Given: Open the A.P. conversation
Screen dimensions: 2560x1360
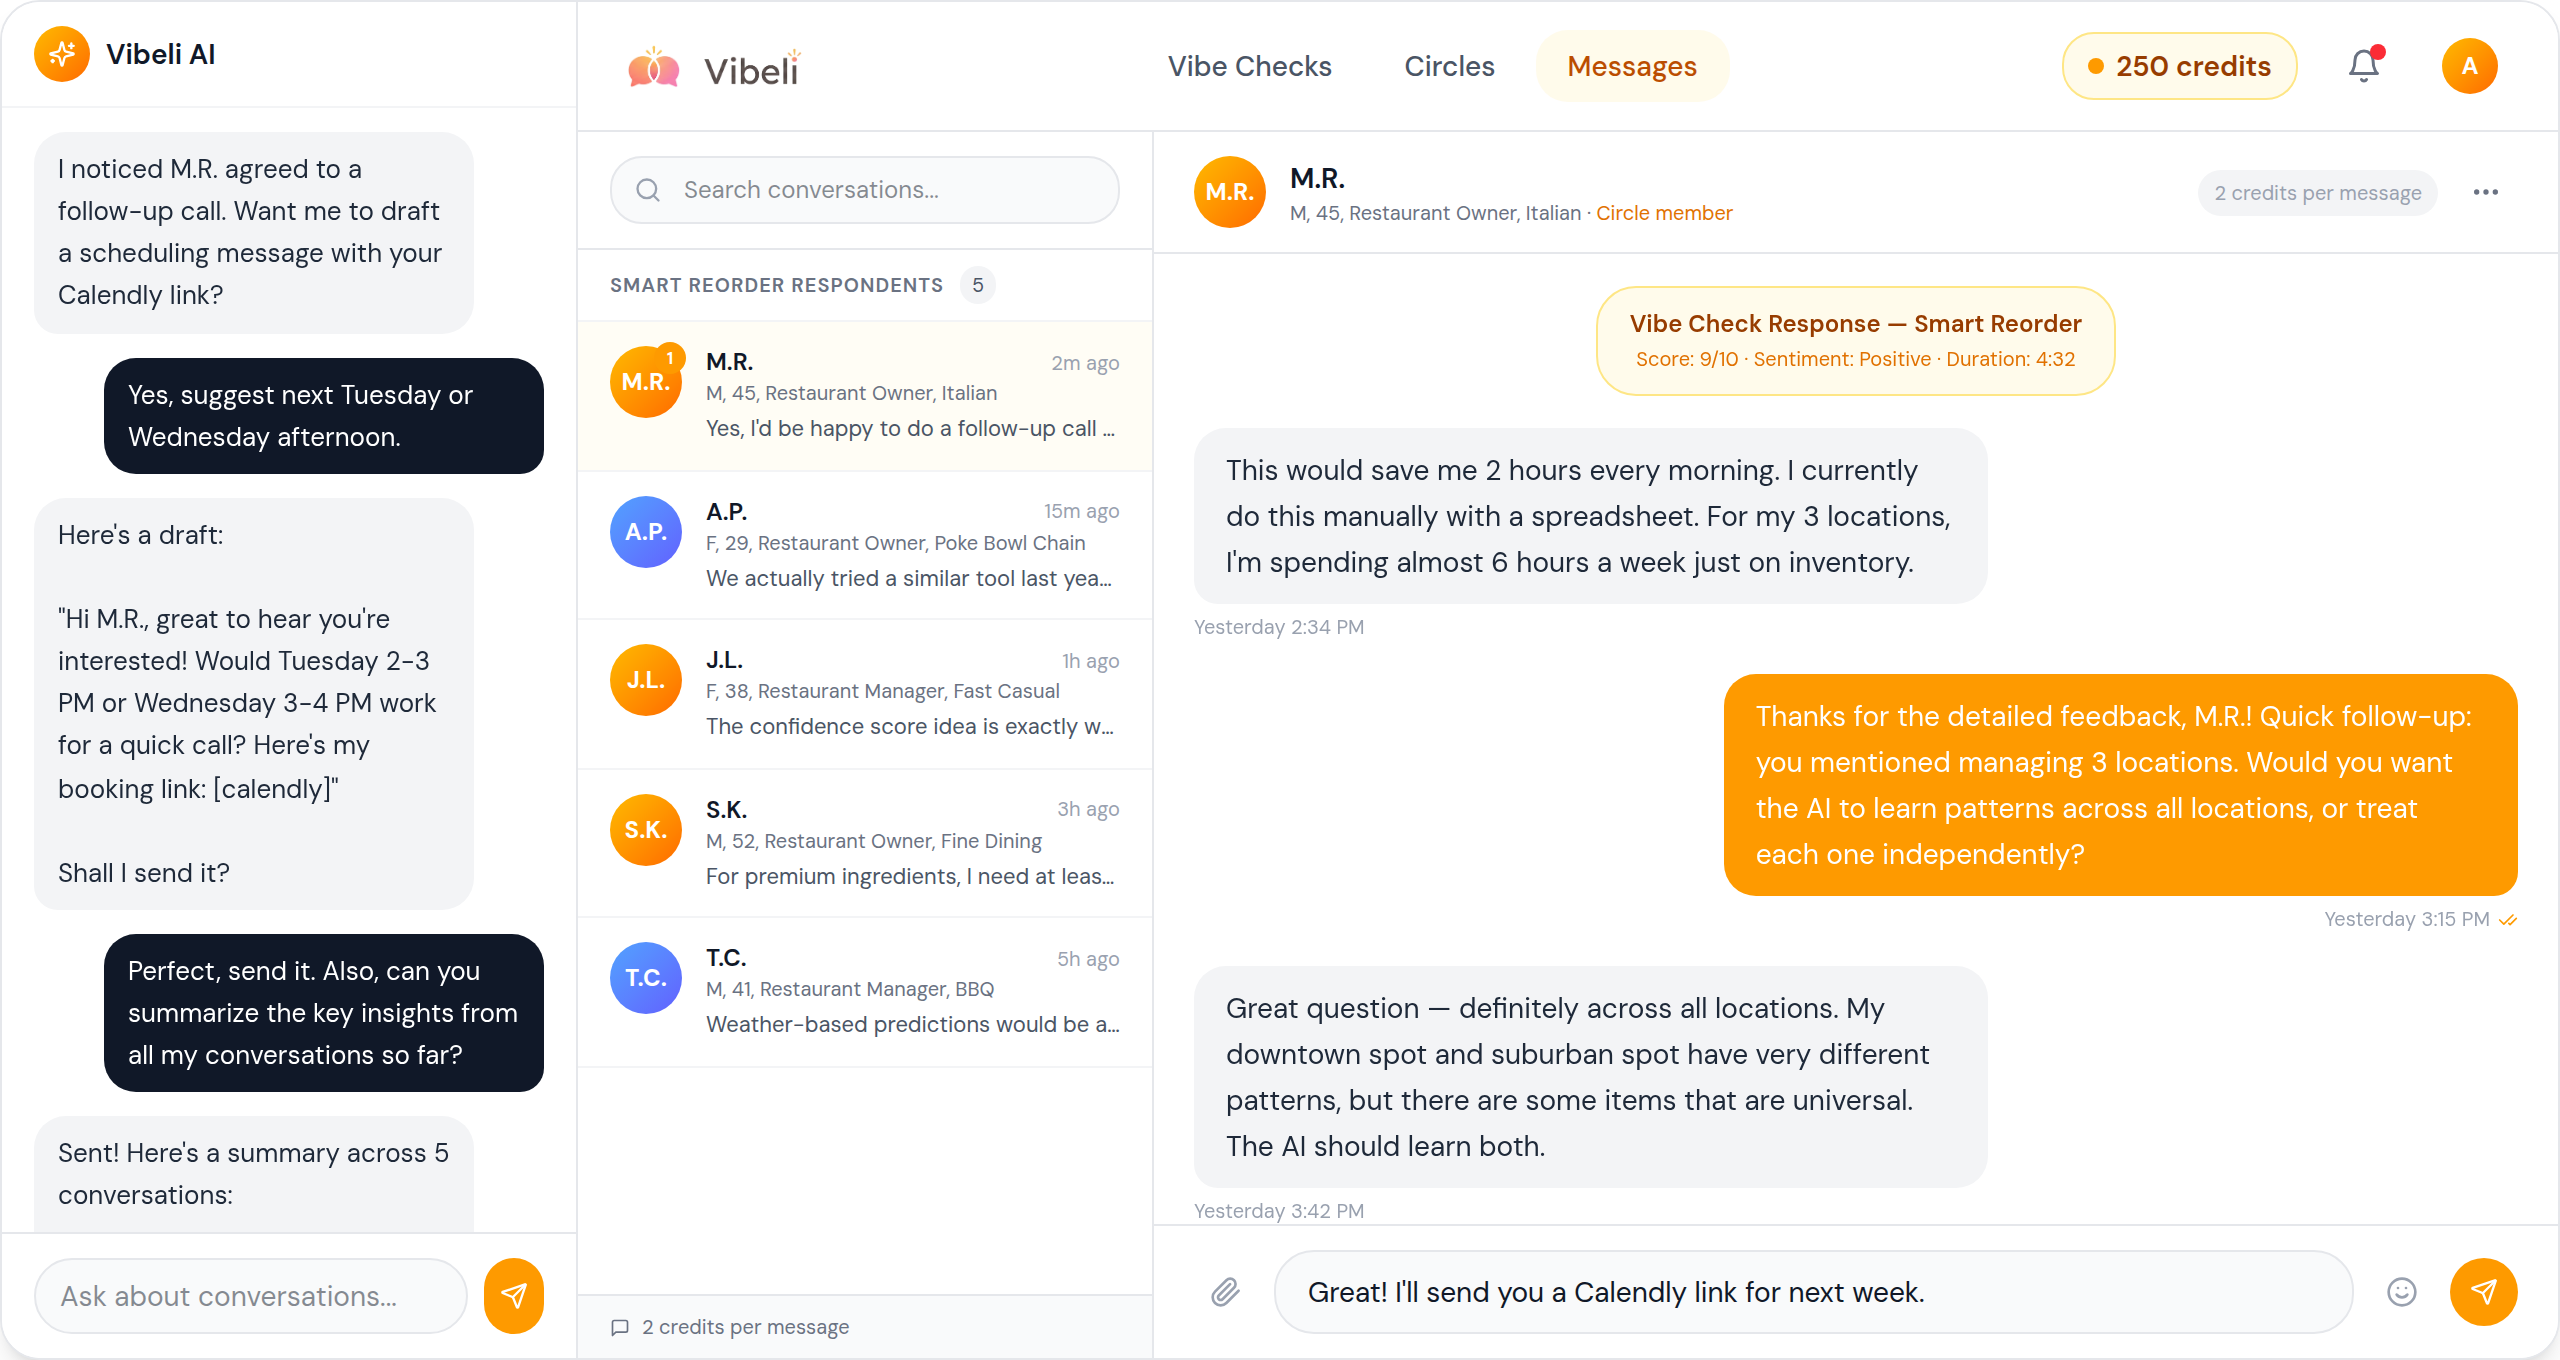Looking at the screenshot, I should pos(865,545).
